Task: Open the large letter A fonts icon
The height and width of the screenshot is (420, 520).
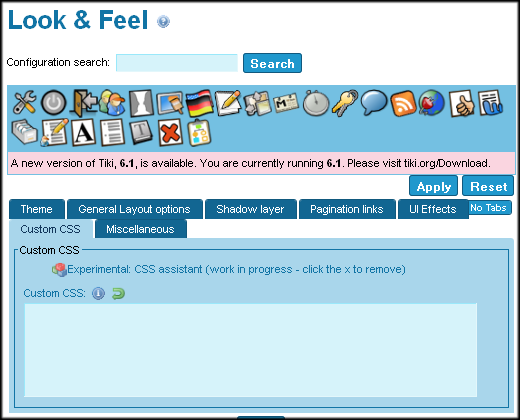Action: tap(83, 132)
